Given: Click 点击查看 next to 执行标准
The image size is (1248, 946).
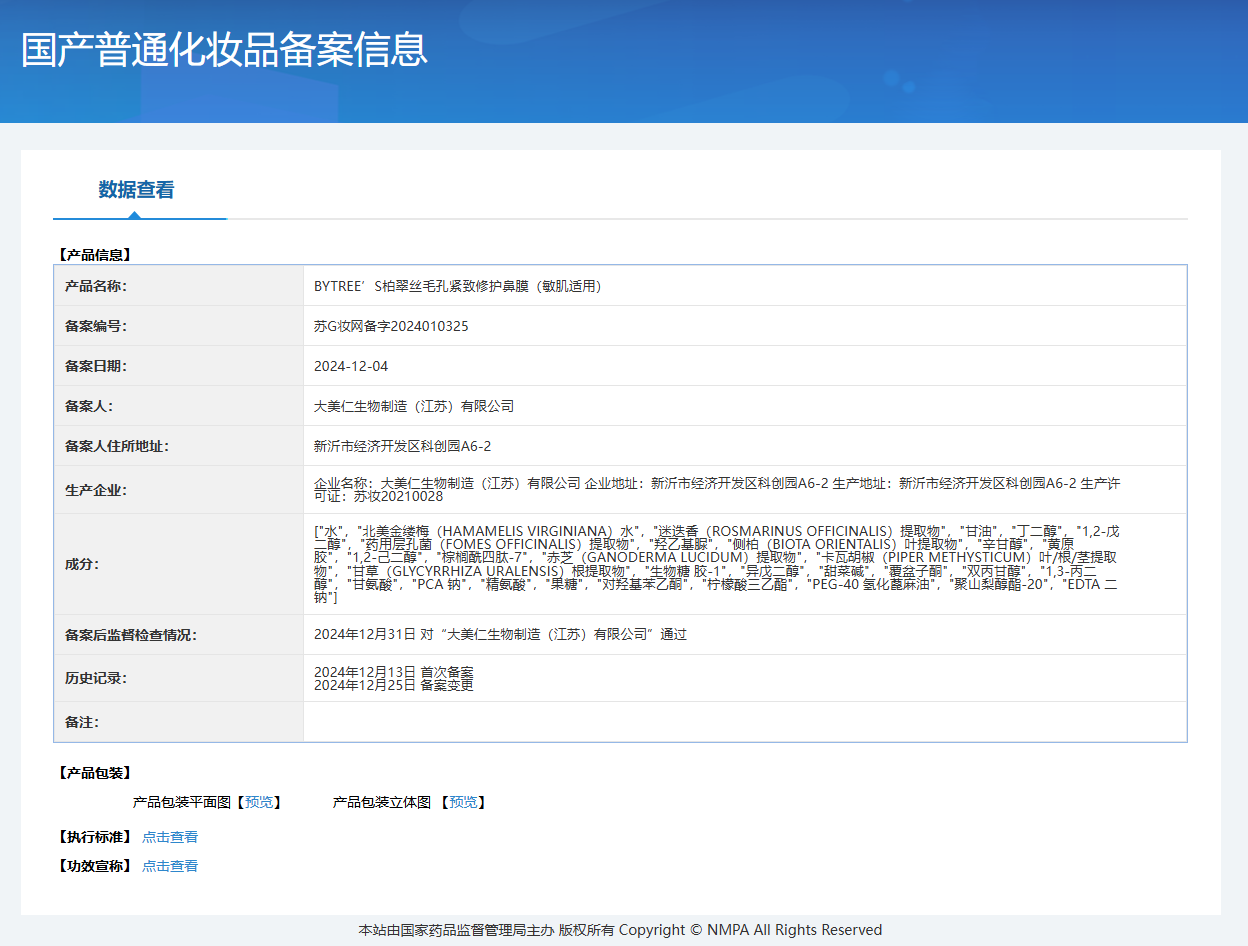Looking at the screenshot, I should click(170, 837).
